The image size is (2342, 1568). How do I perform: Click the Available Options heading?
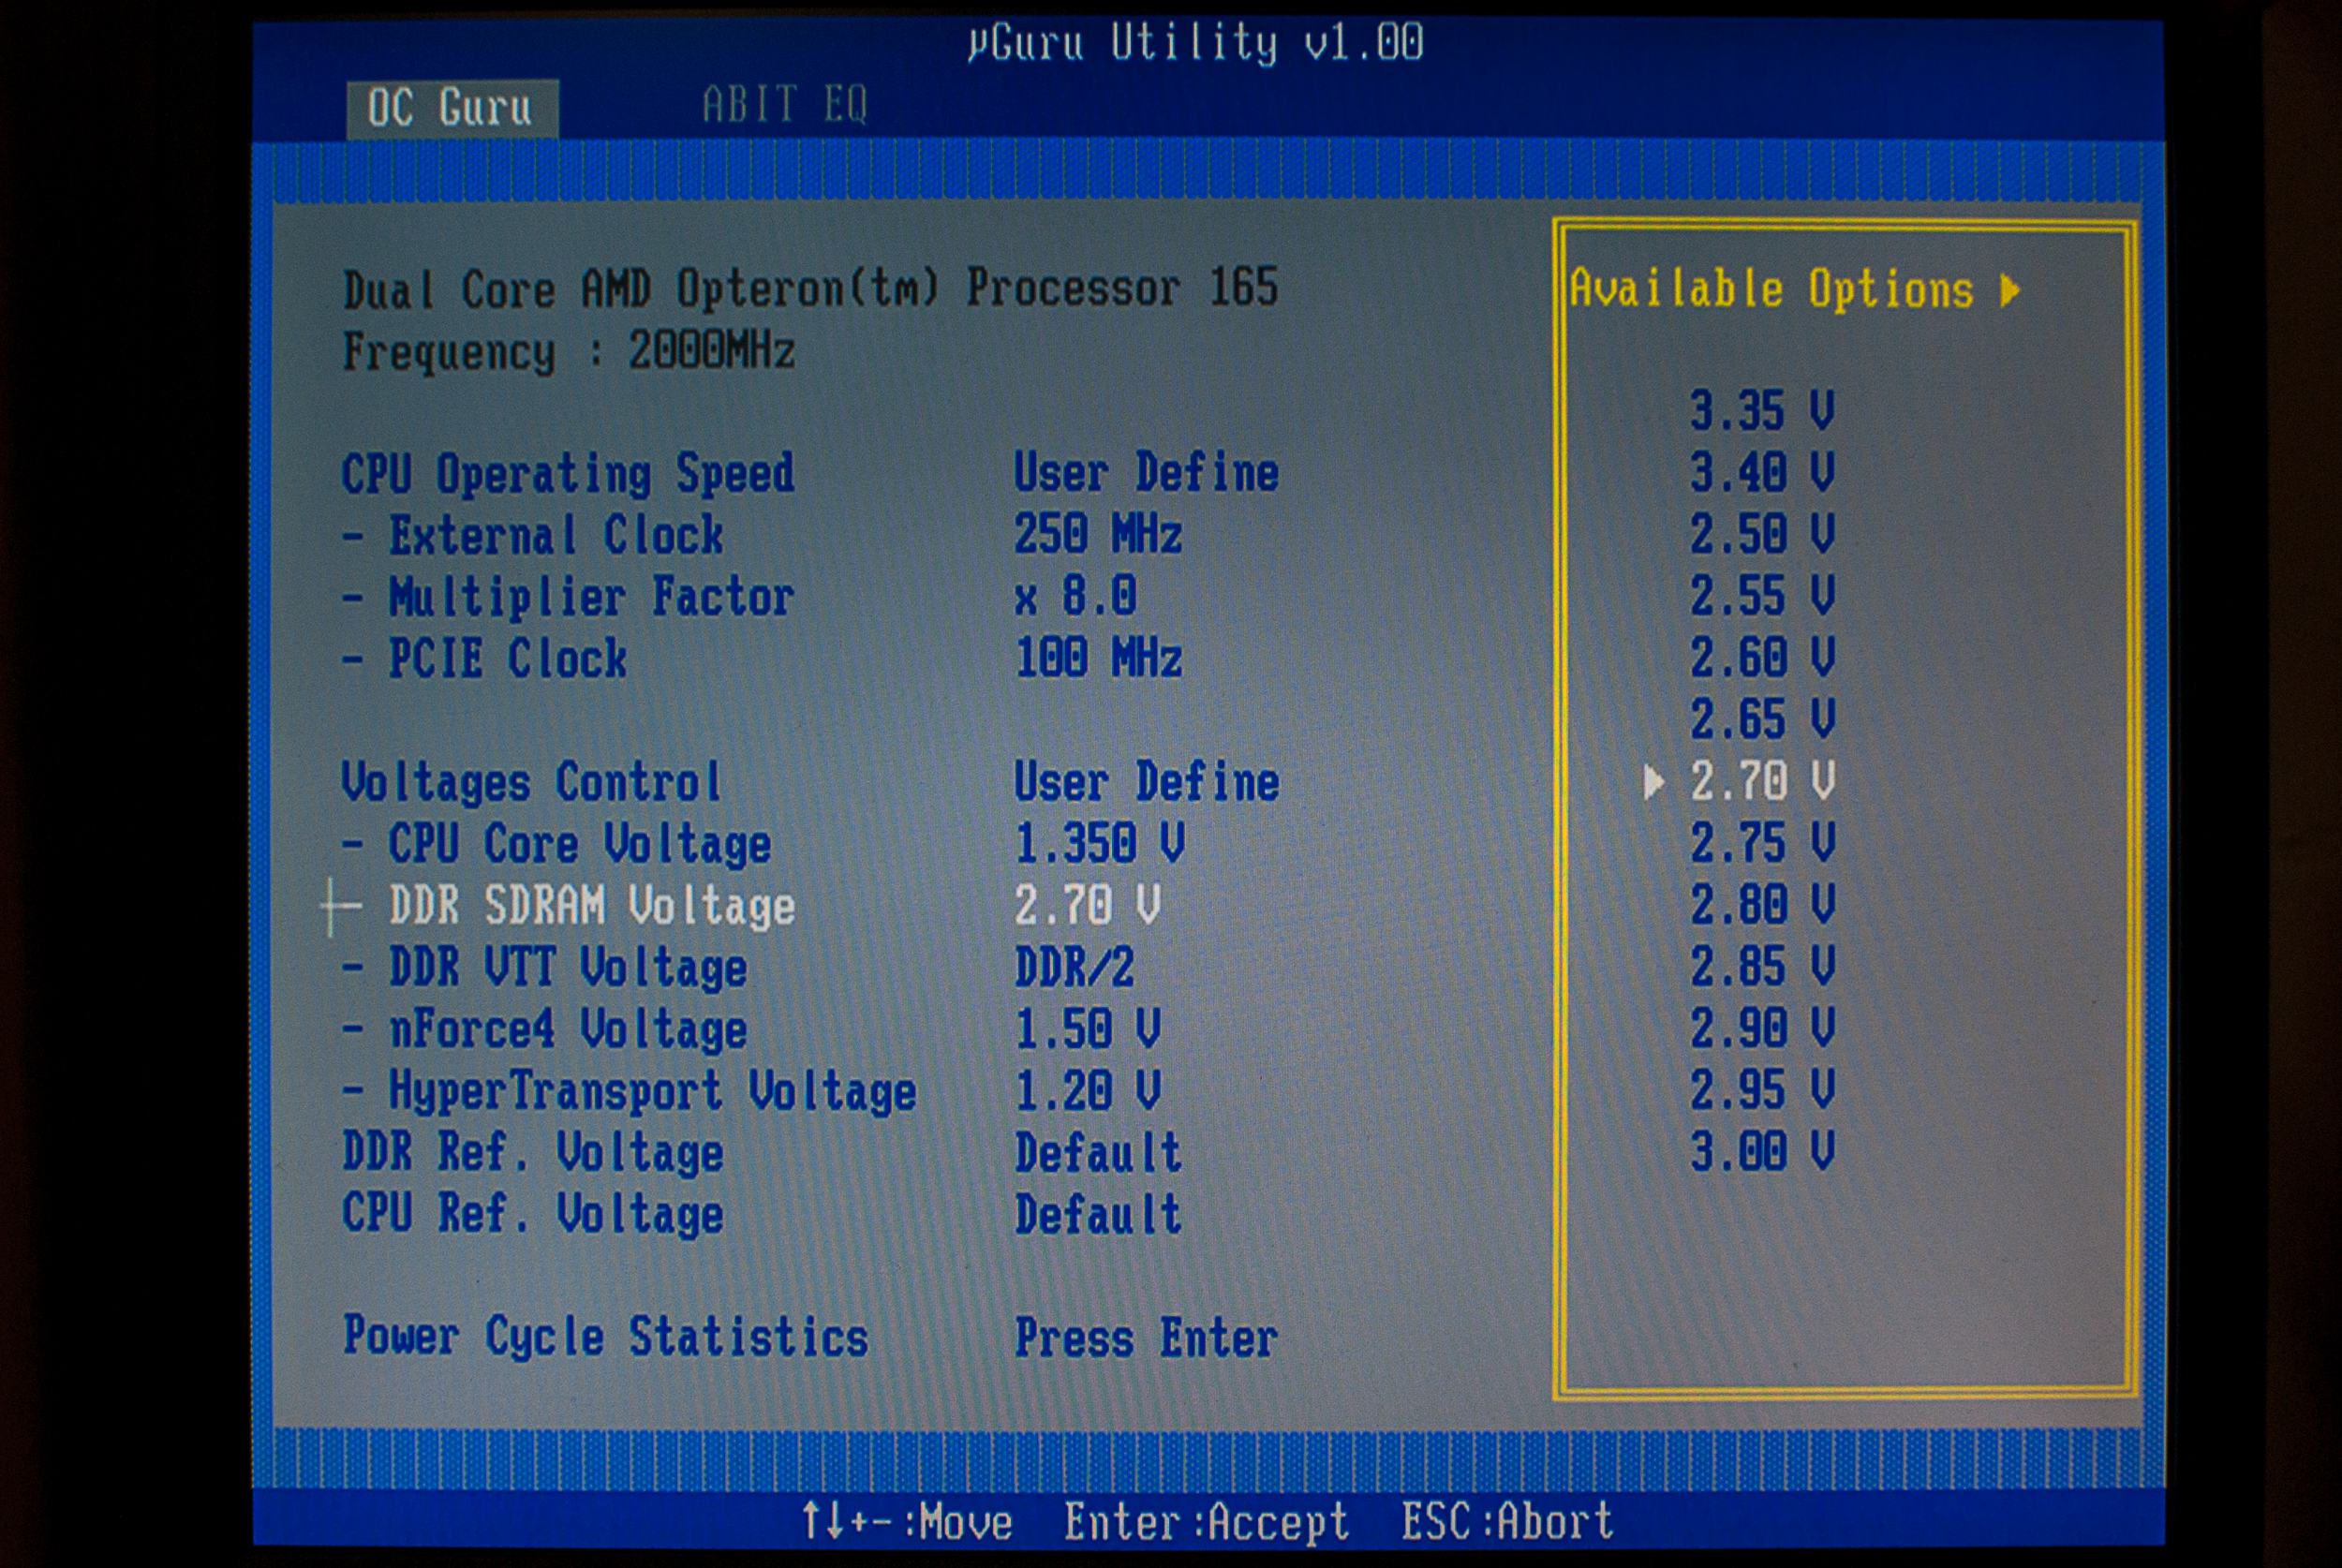(x=1771, y=289)
